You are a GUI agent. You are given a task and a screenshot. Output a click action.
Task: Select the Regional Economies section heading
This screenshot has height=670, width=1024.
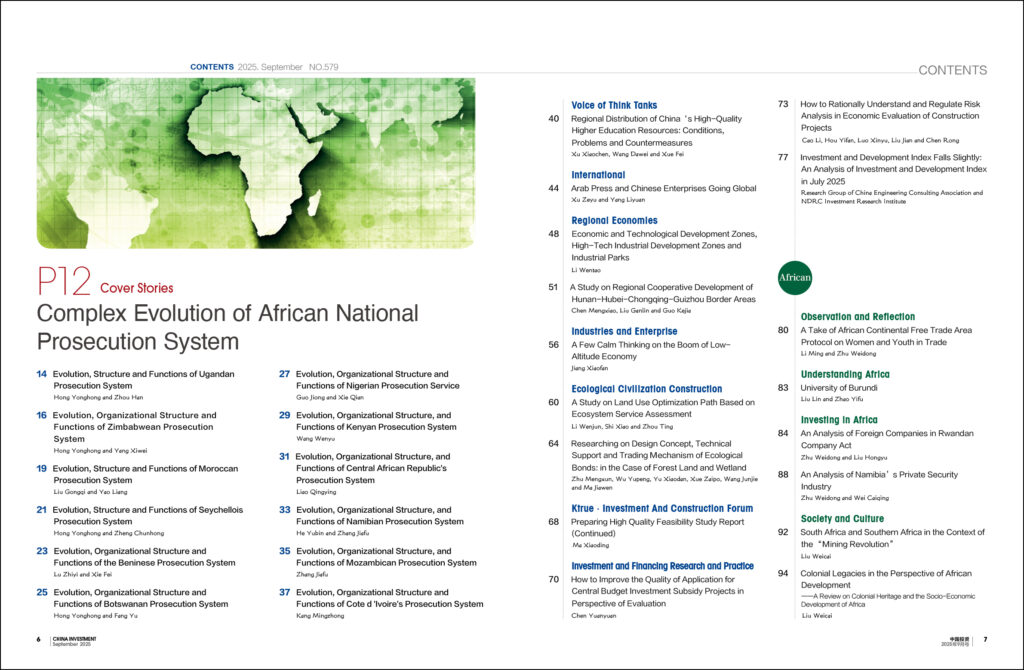614,220
